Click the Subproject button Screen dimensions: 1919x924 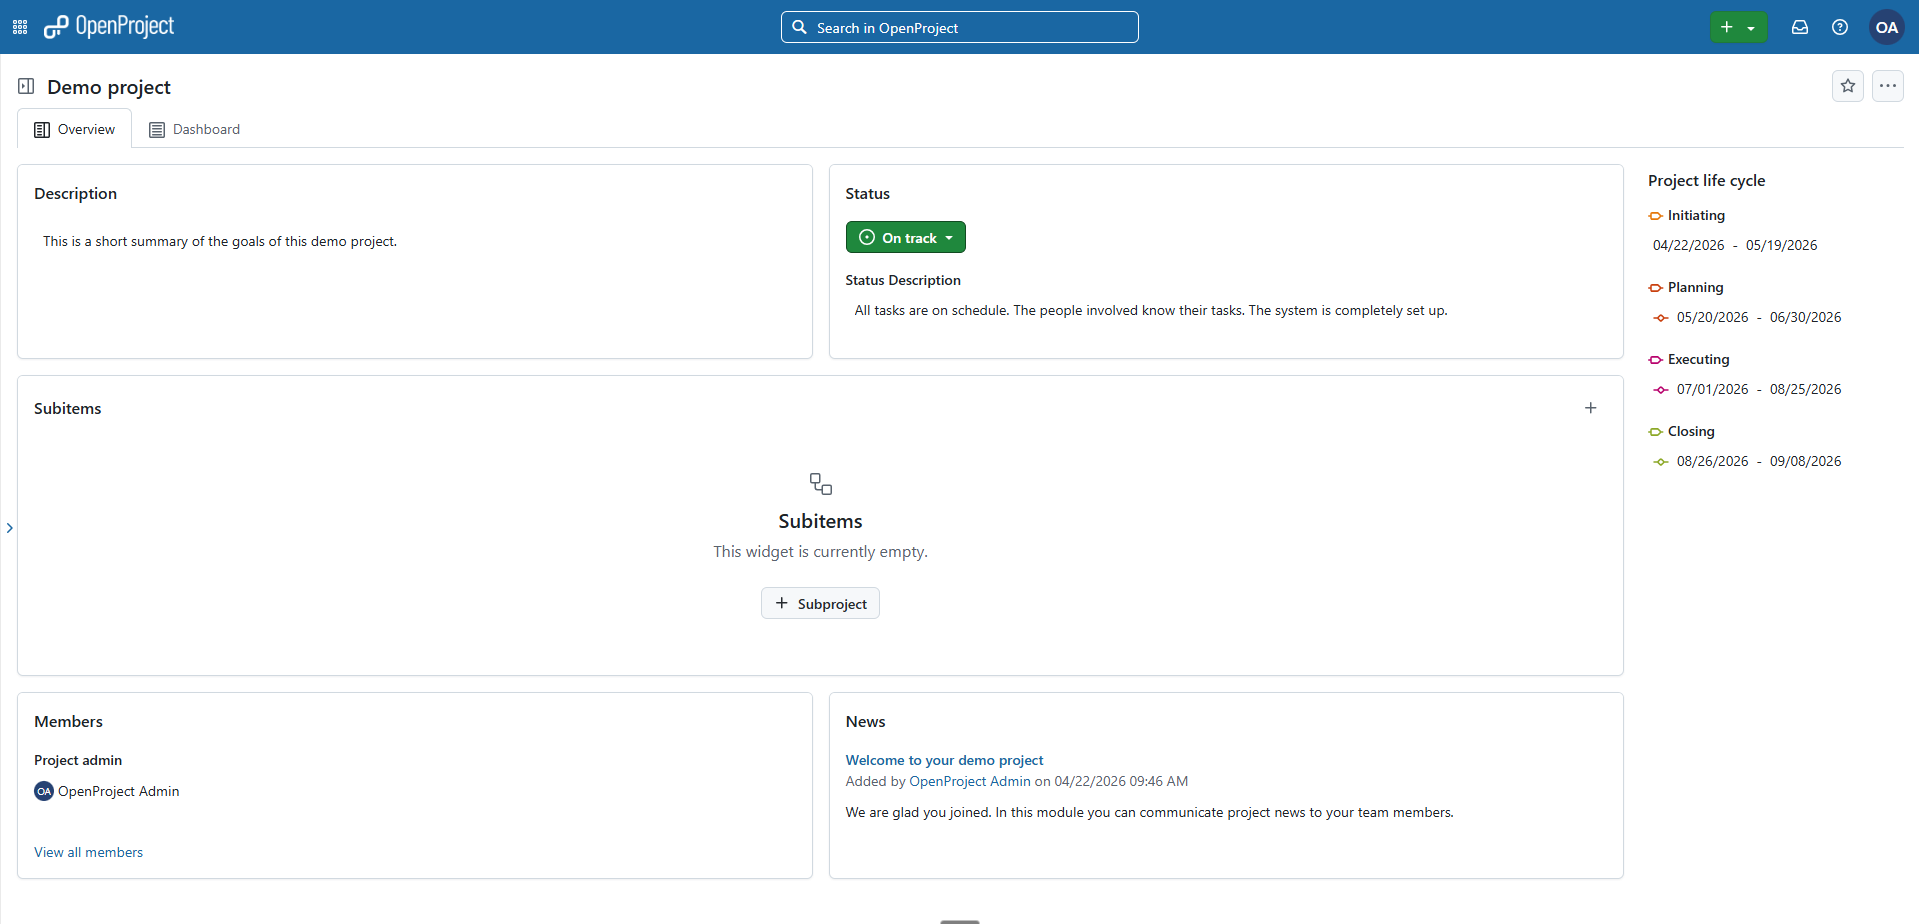click(x=820, y=603)
